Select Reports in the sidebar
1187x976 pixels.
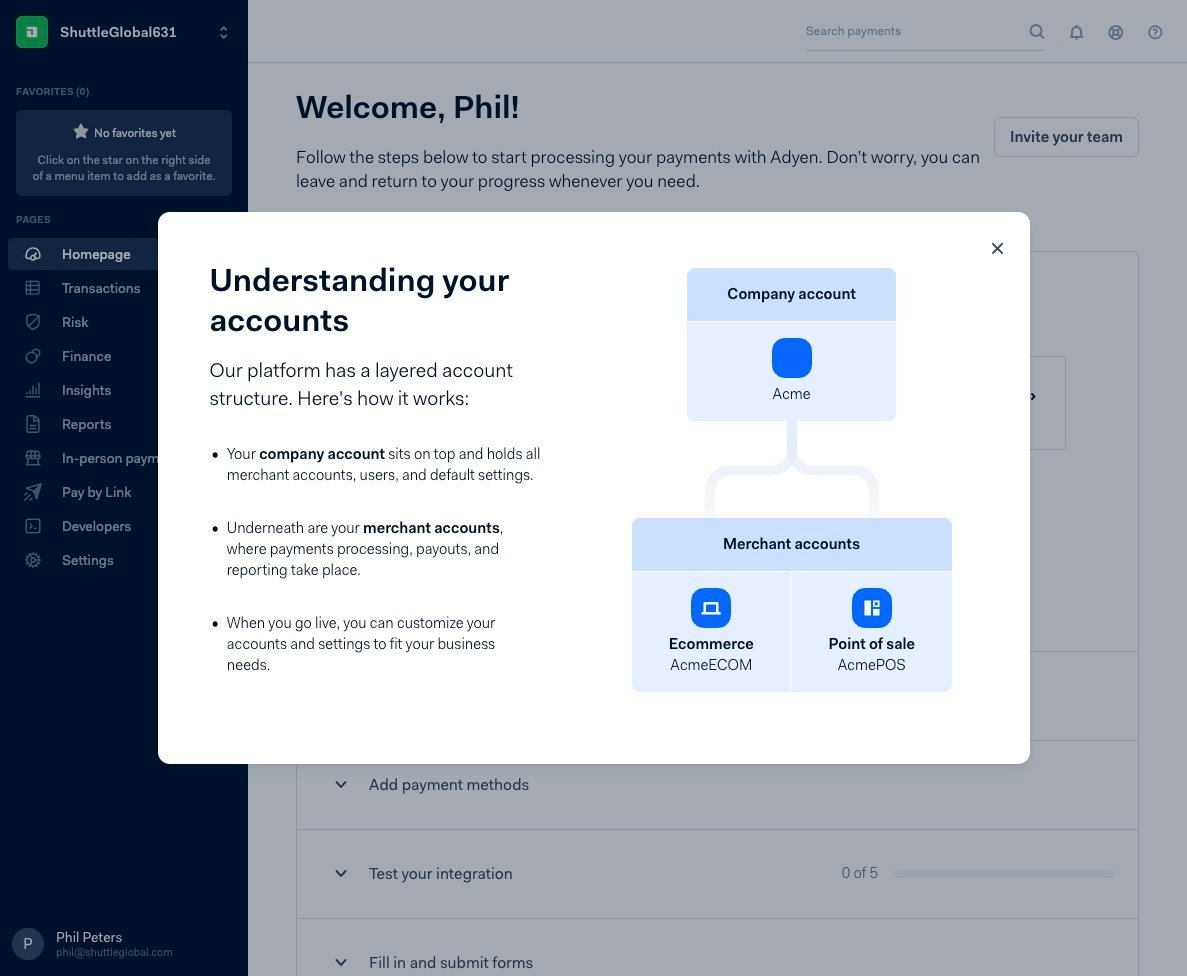coord(86,425)
